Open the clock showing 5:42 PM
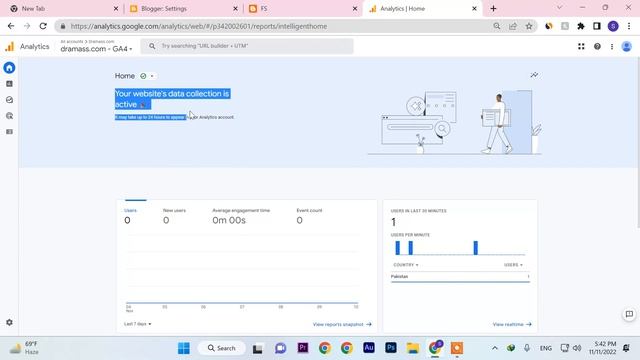 (x=602, y=348)
